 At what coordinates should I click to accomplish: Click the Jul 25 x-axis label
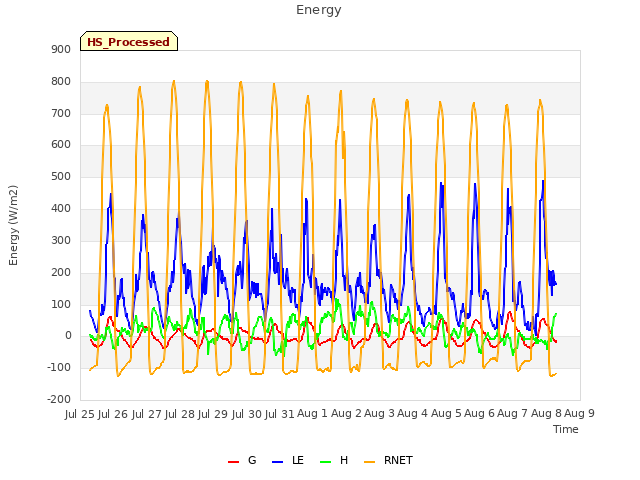pyautogui.click(x=80, y=414)
